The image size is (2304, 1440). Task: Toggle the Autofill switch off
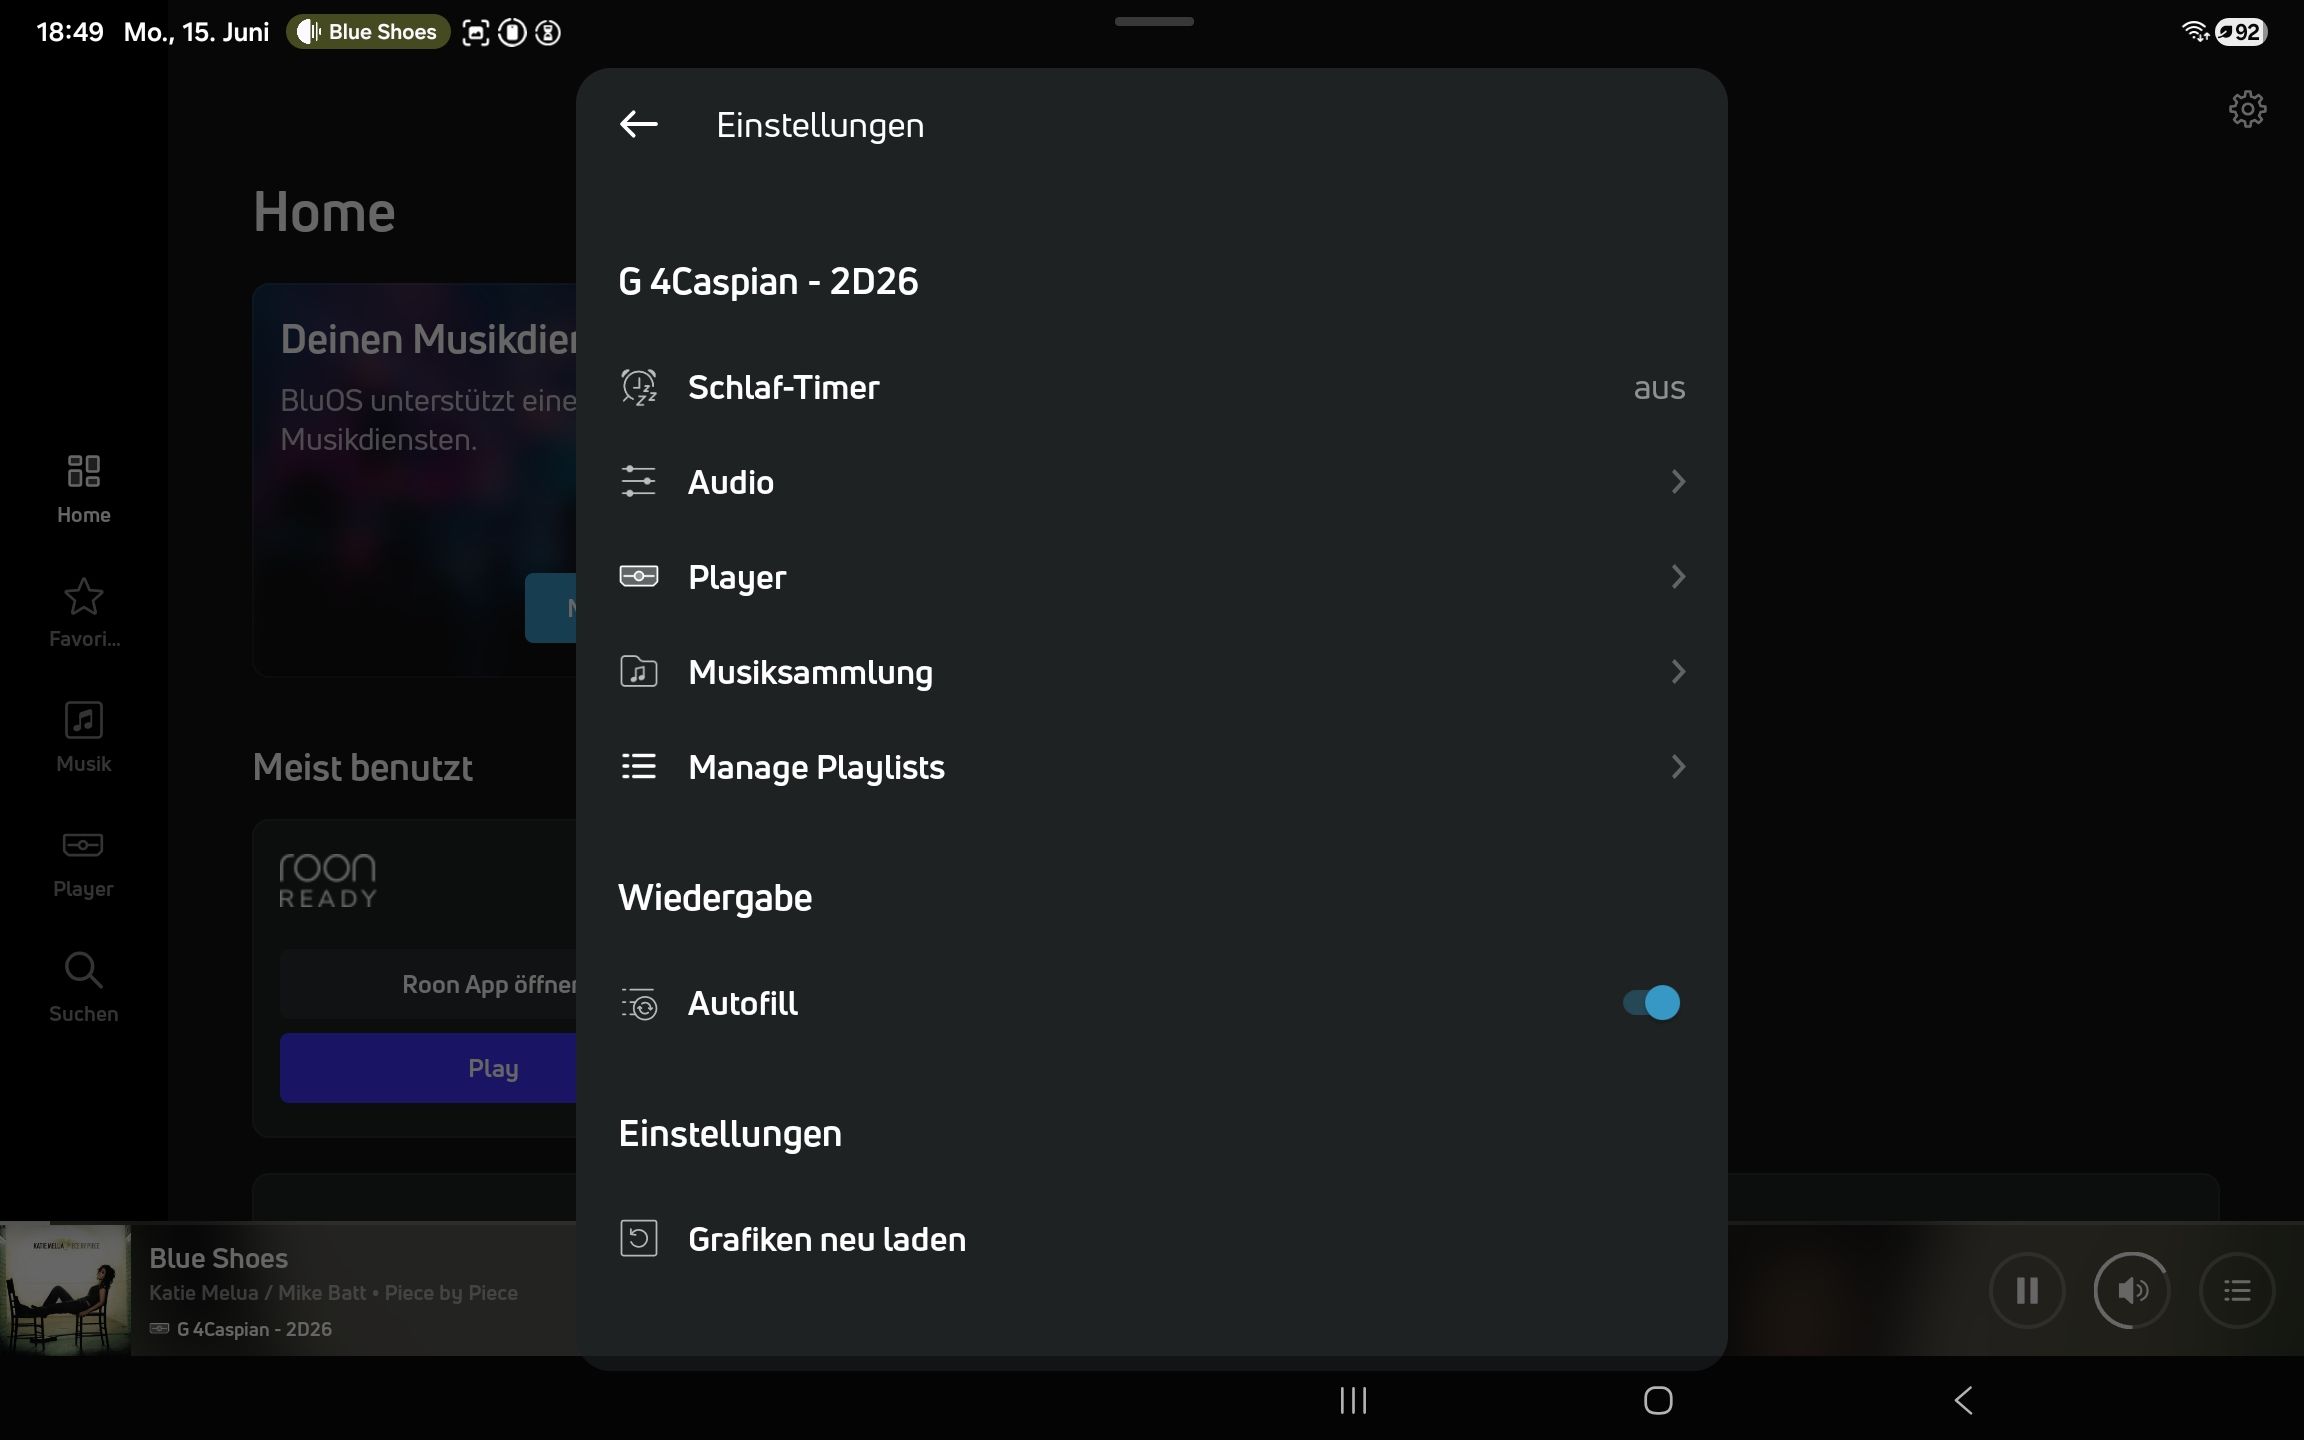click(x=1651, y=1002)
